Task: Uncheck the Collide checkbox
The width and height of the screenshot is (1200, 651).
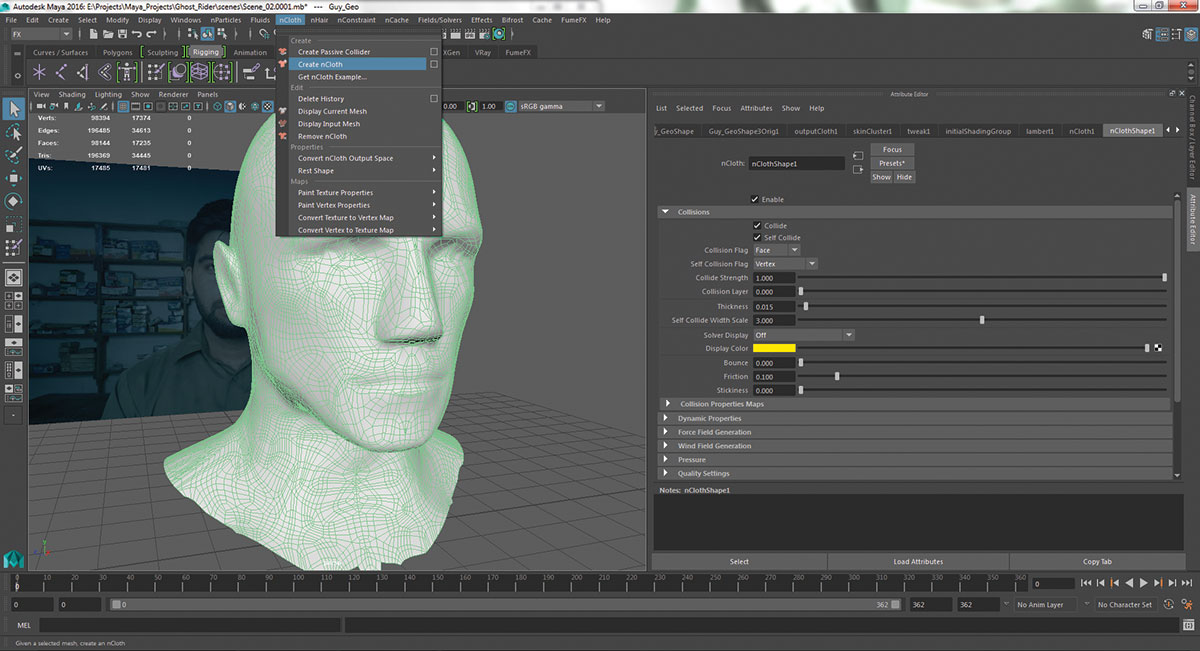Action: (x=757, y=226)
